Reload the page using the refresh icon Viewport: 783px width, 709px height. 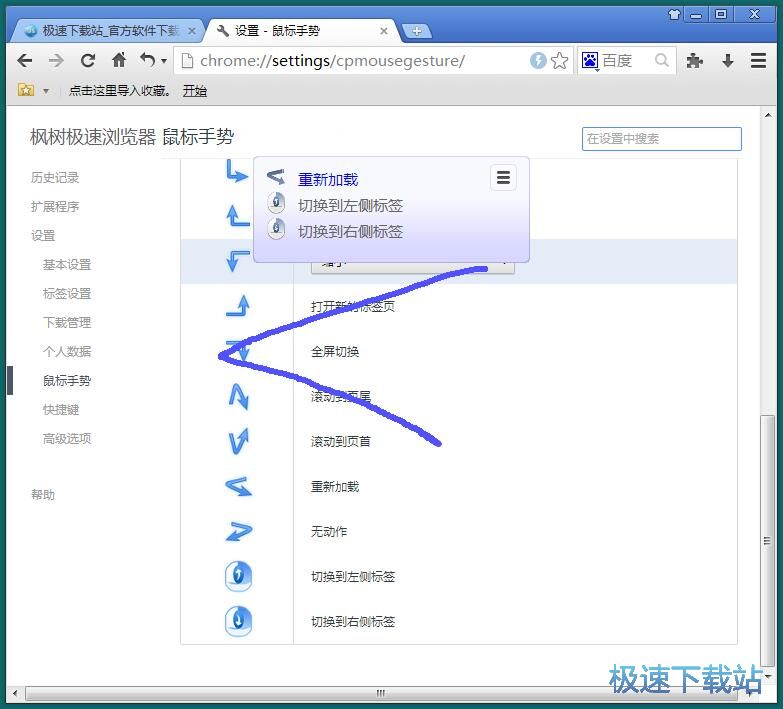point(88,61)
